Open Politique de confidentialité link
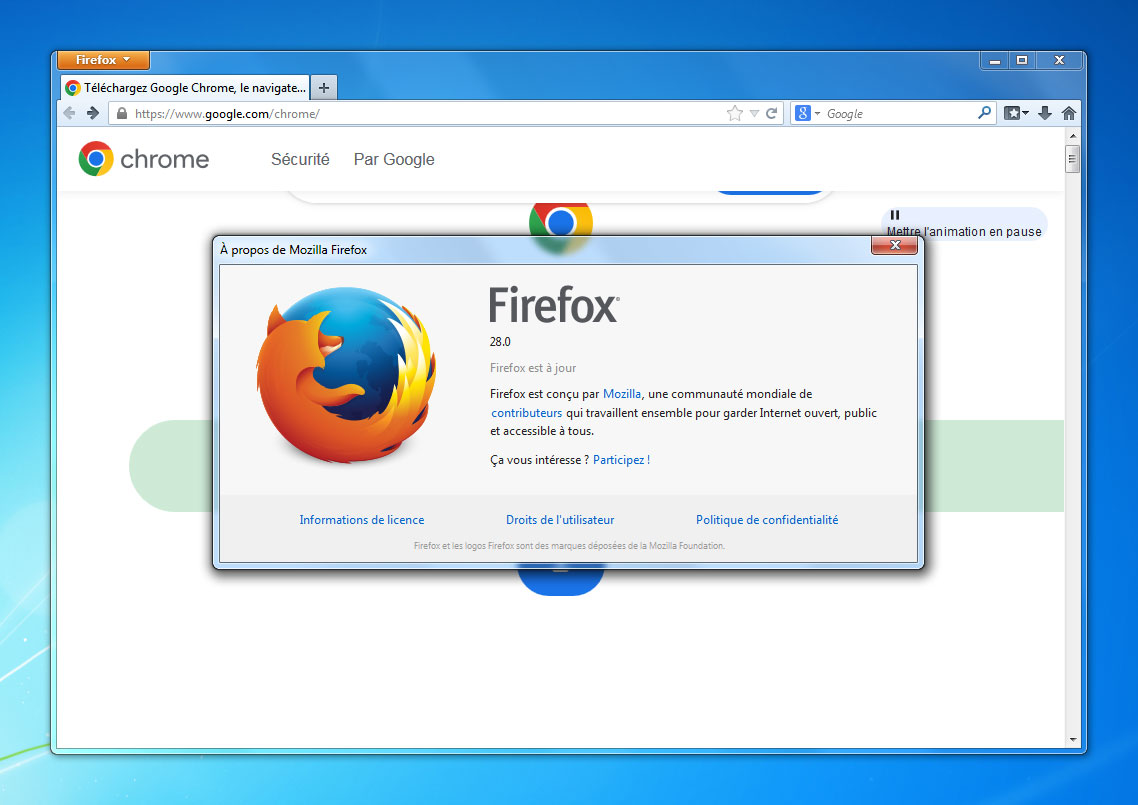The image size is (1138, 805). (x=766, y=520)
